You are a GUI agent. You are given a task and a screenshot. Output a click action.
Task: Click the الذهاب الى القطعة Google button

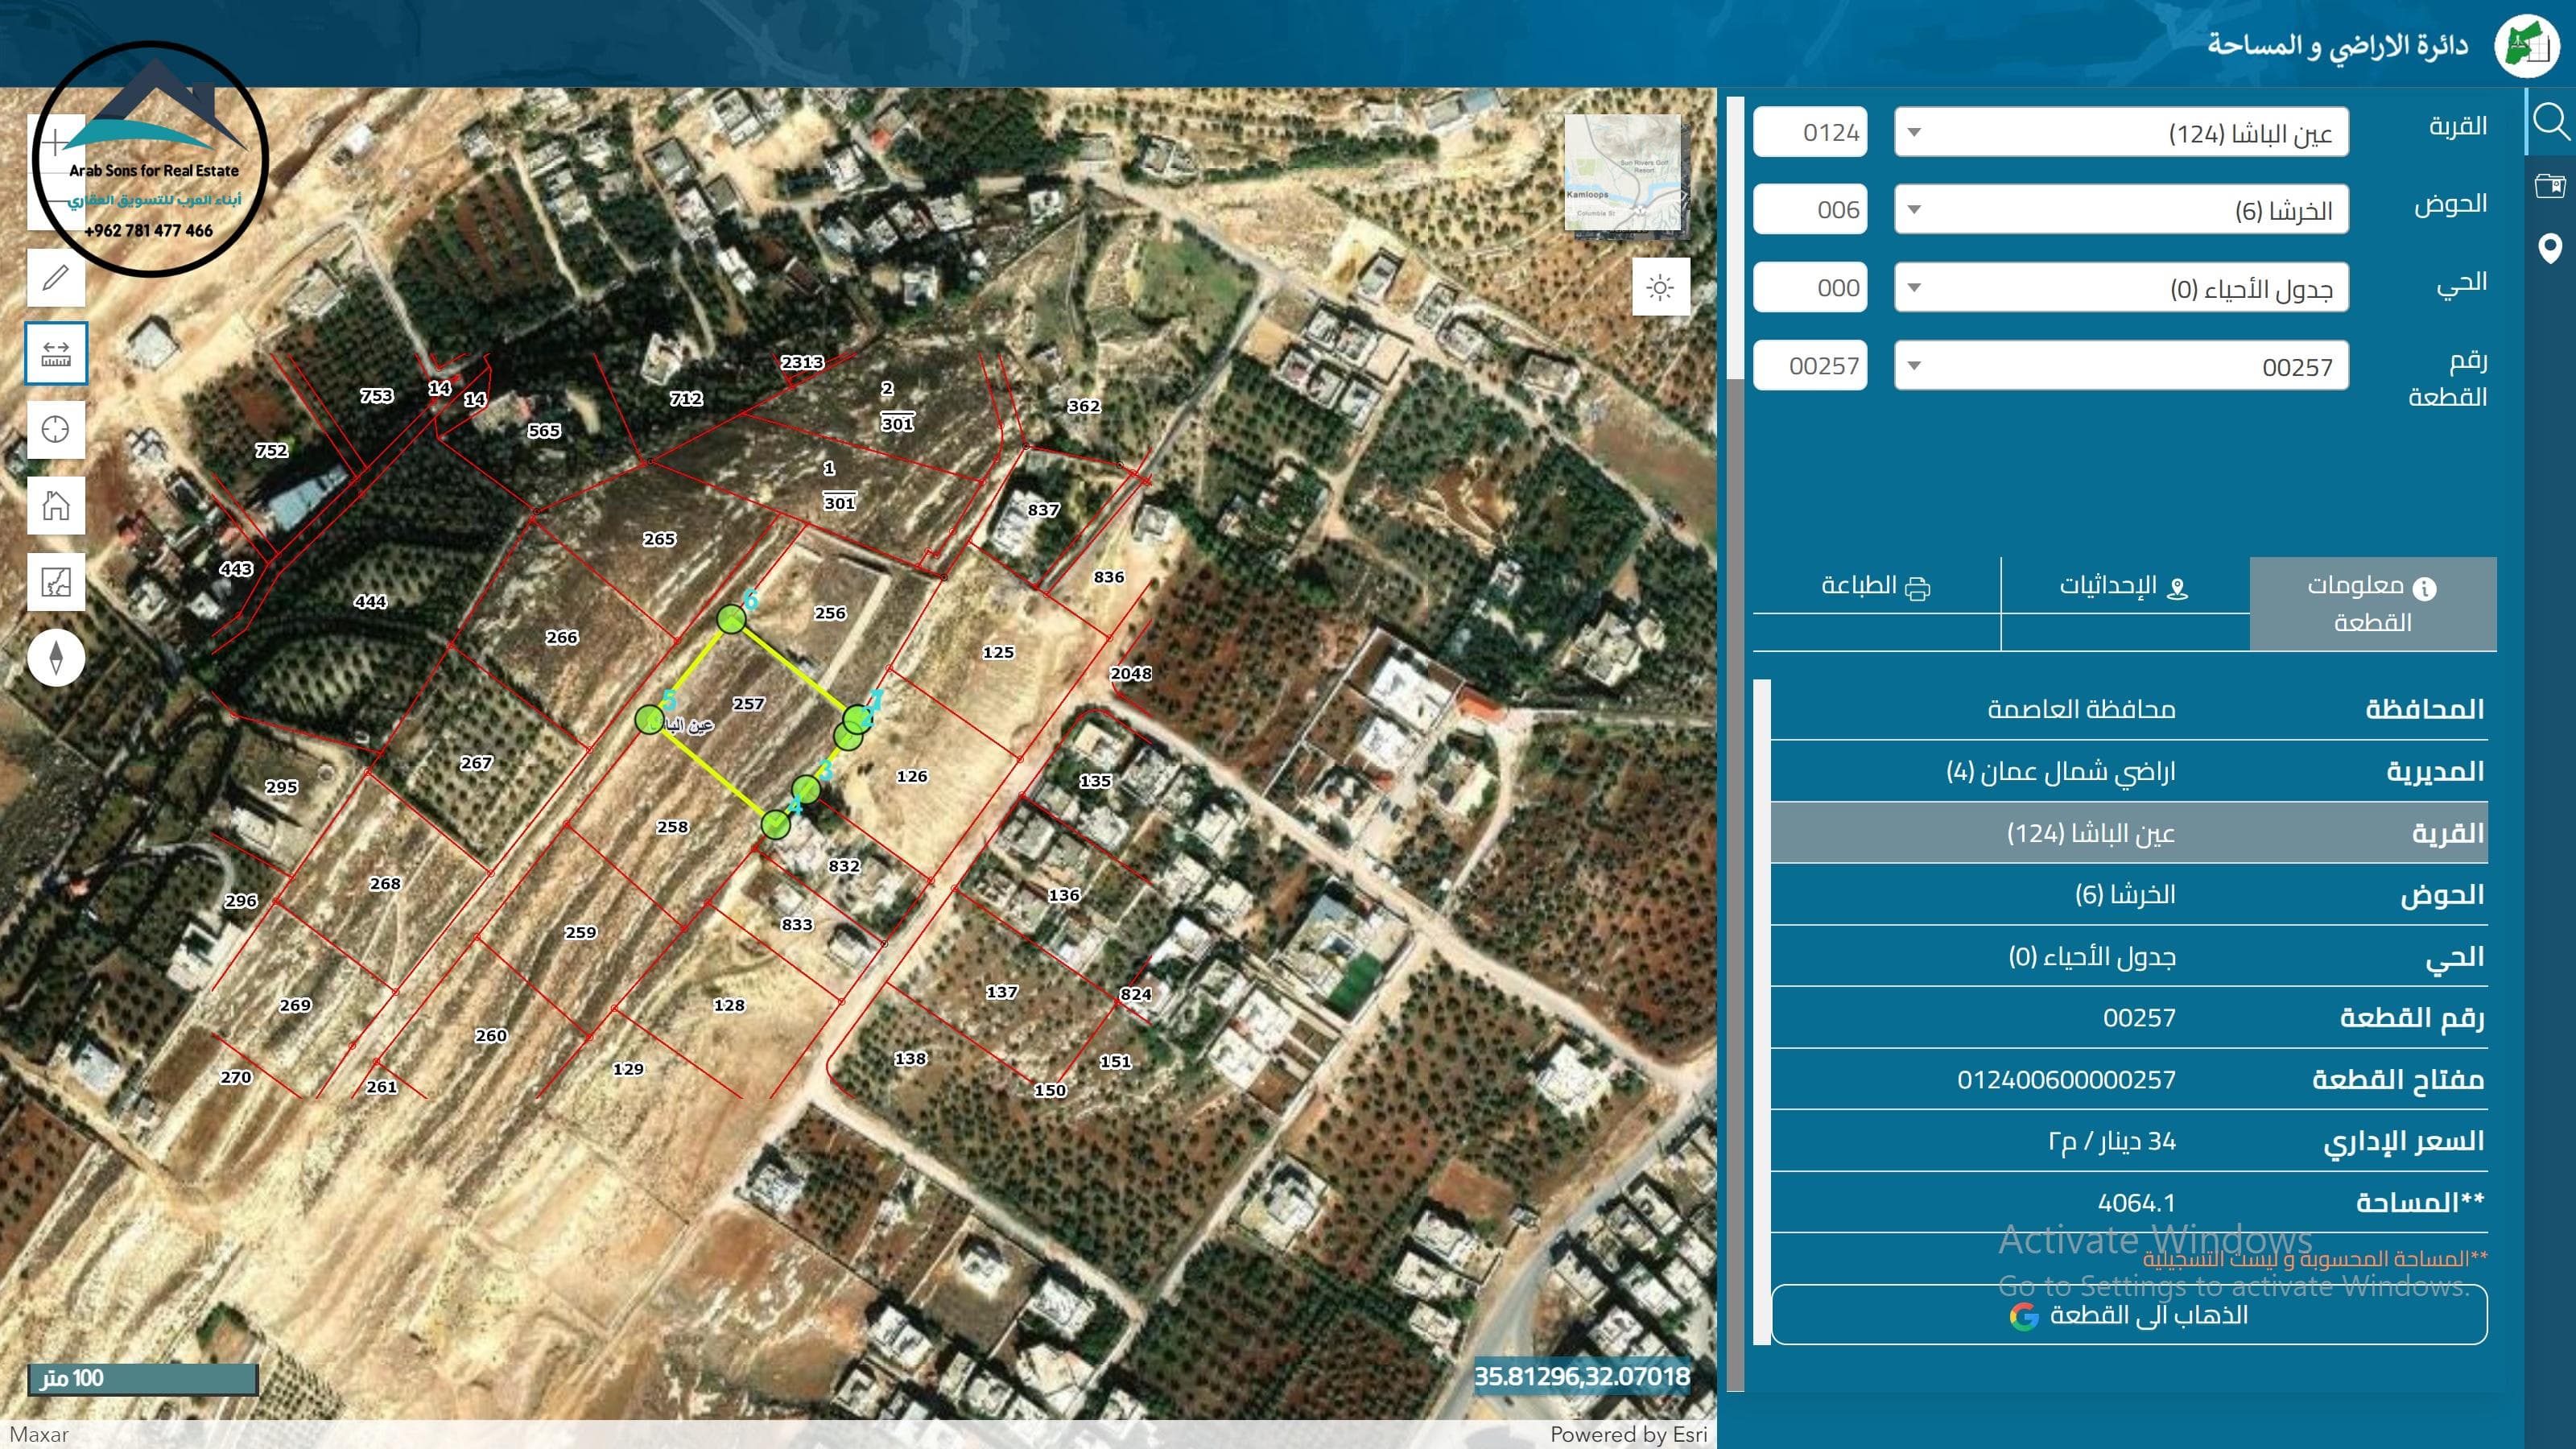click(x=2128, y=1315)
